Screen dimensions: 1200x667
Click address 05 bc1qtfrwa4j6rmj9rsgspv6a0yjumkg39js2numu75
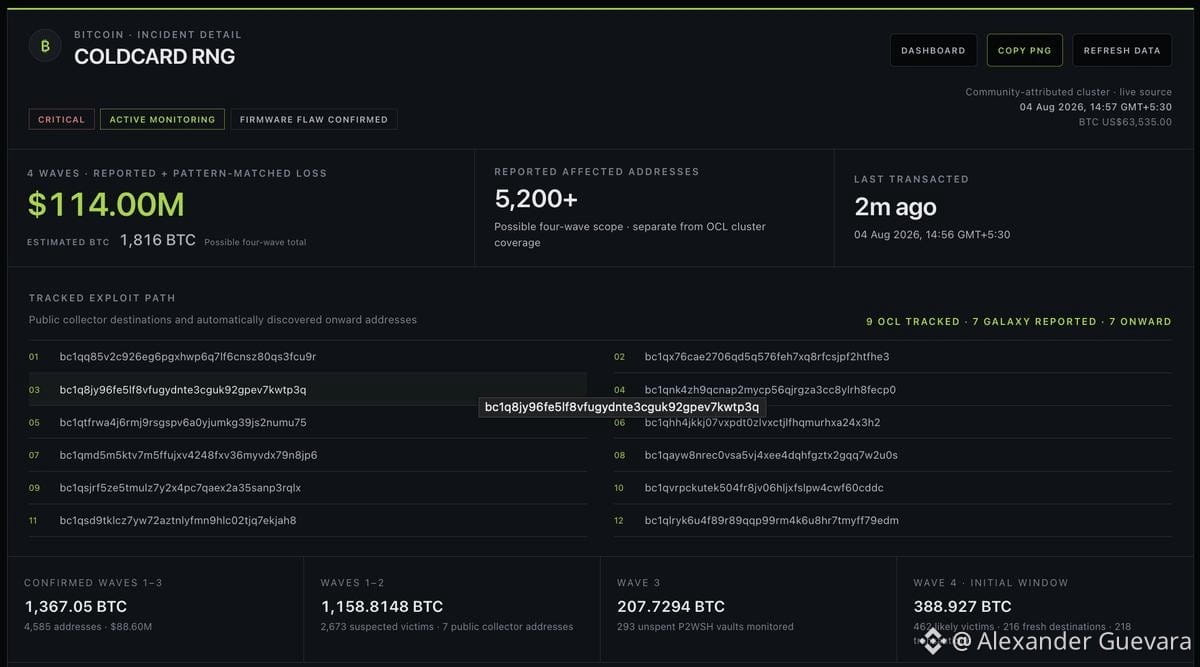(183, 423)
